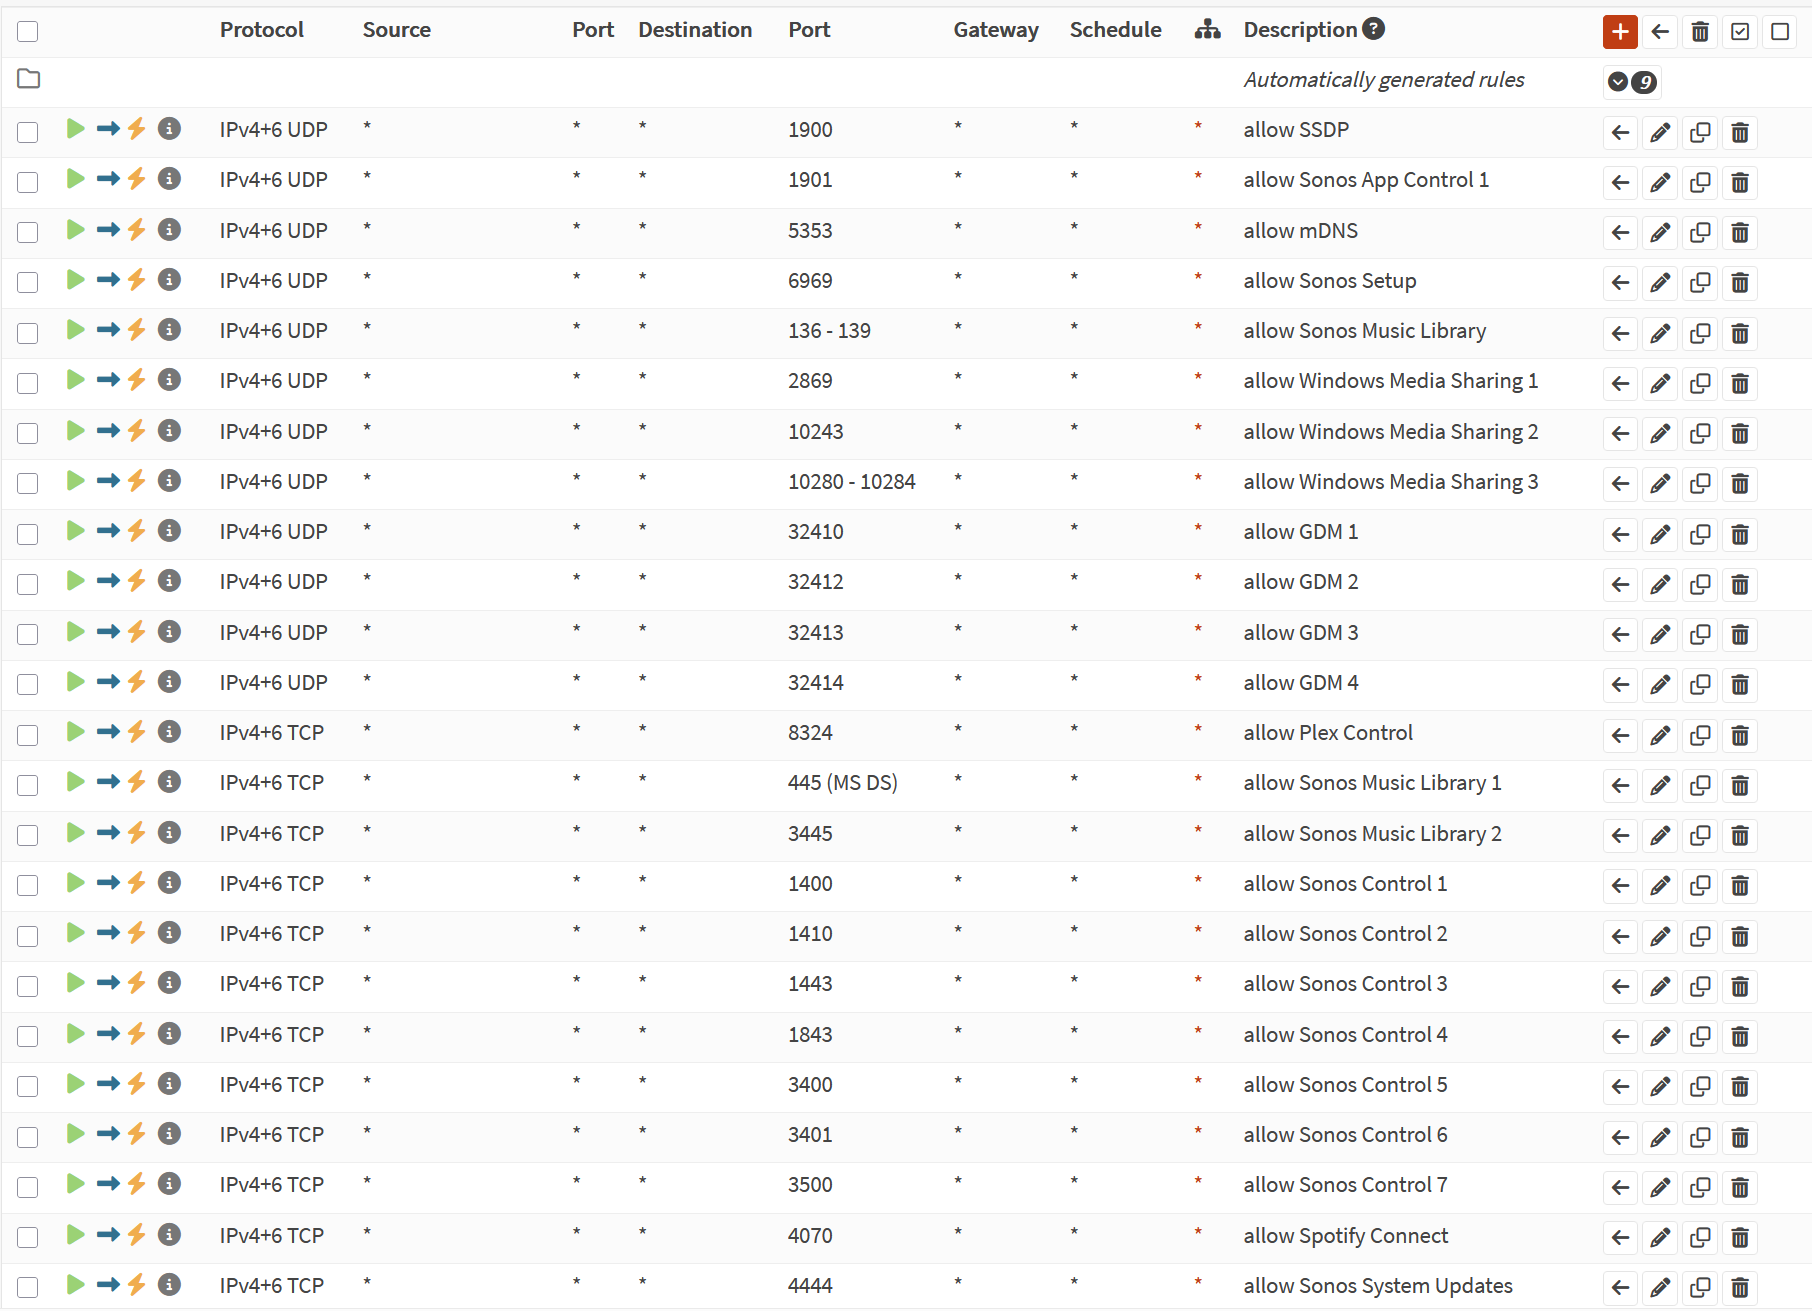
Task: Disable the allow Sonos App Control 1 rule via play icon
Action: click(75, 178)
